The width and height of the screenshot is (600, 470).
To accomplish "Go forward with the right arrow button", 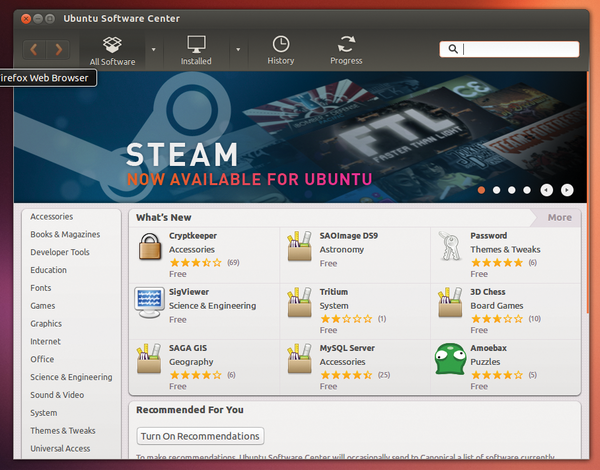I will tap(58, 49).
